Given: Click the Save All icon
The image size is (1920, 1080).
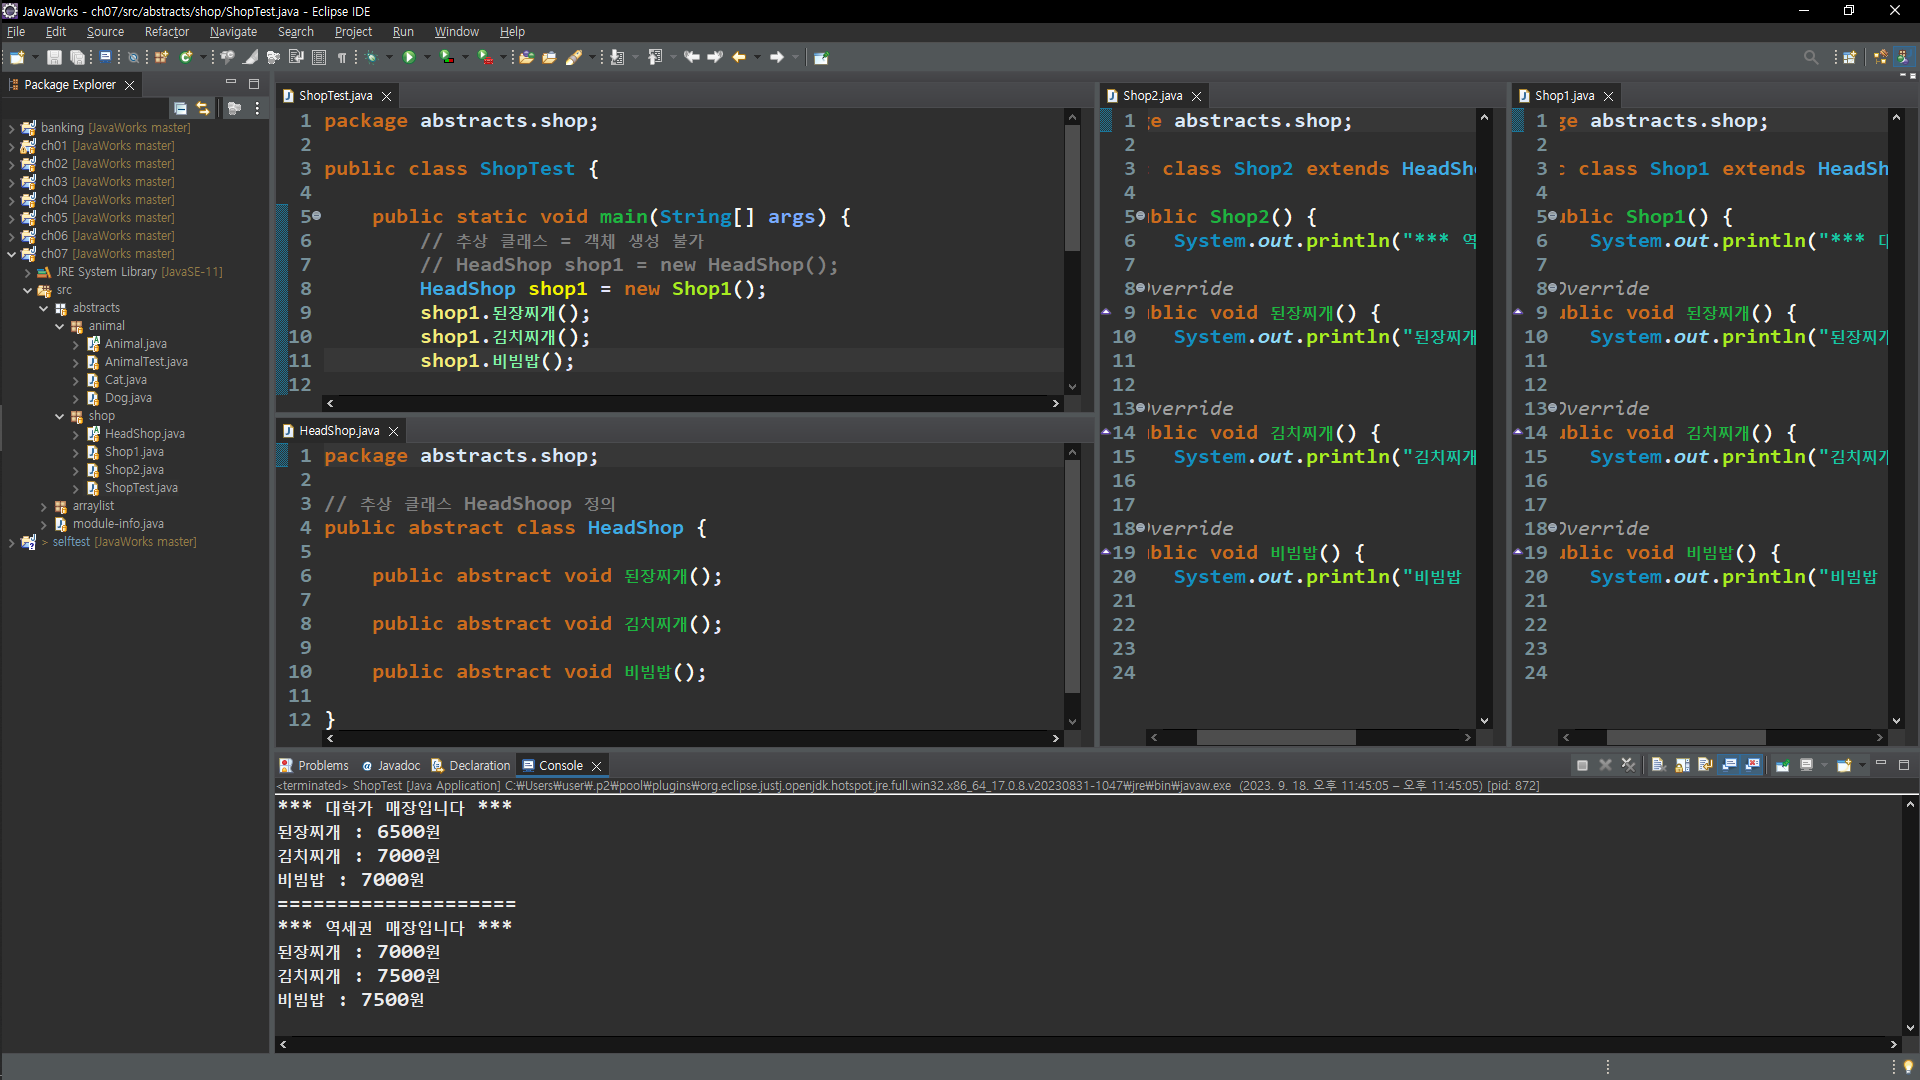Looking at the screenshot, I should (x=77, y=57).
